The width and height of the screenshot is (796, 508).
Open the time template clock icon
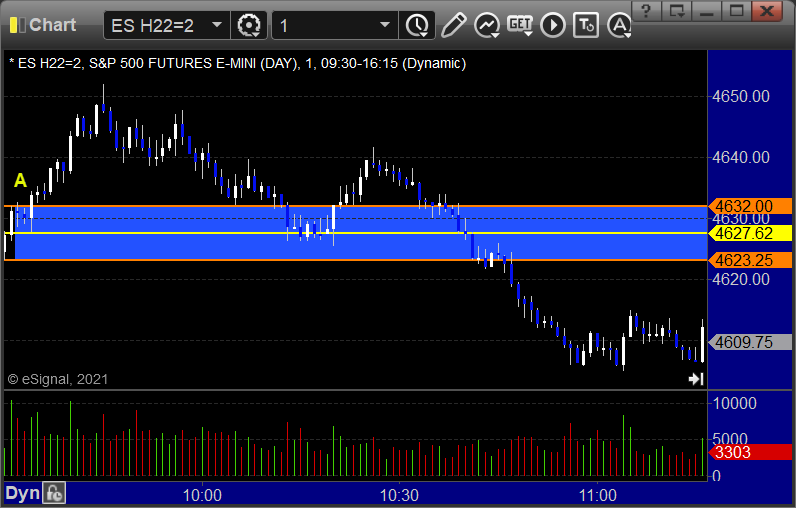[417, 25]
